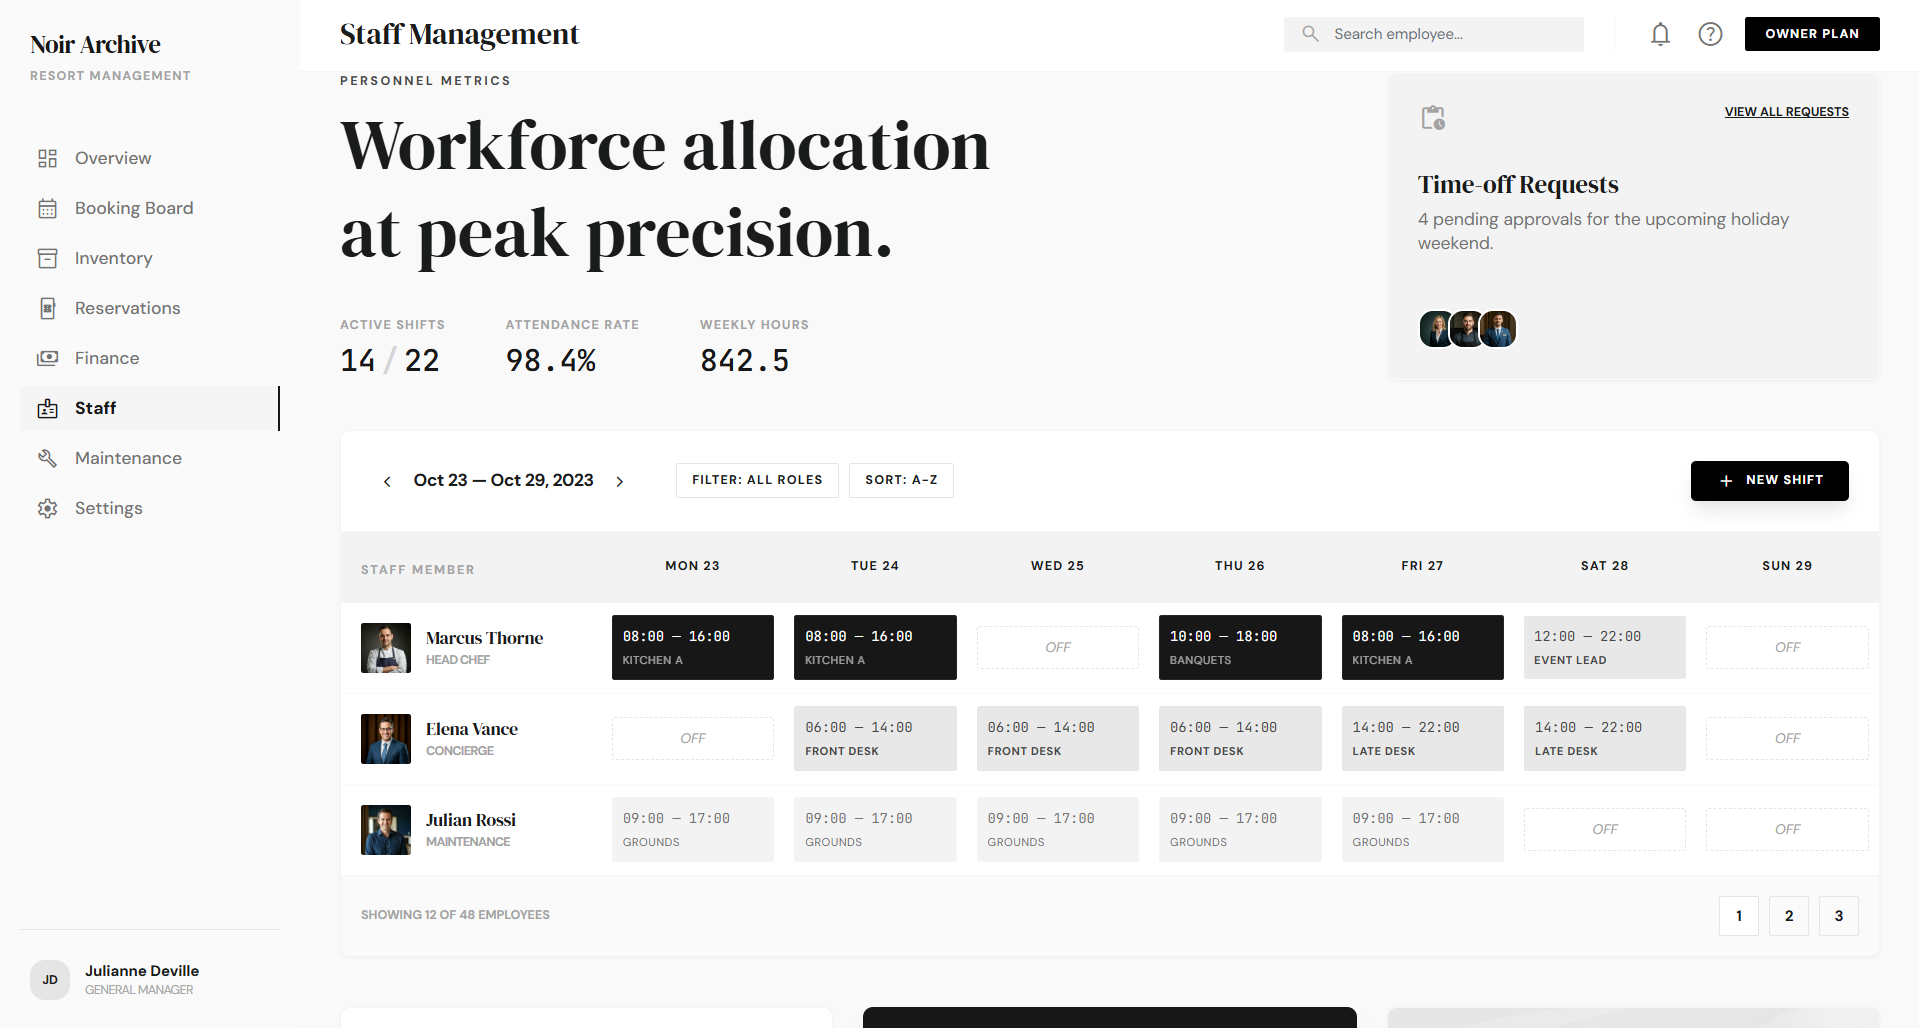Advance to next week with right chevron
Screen dimensions: 1919x1028
620,481
